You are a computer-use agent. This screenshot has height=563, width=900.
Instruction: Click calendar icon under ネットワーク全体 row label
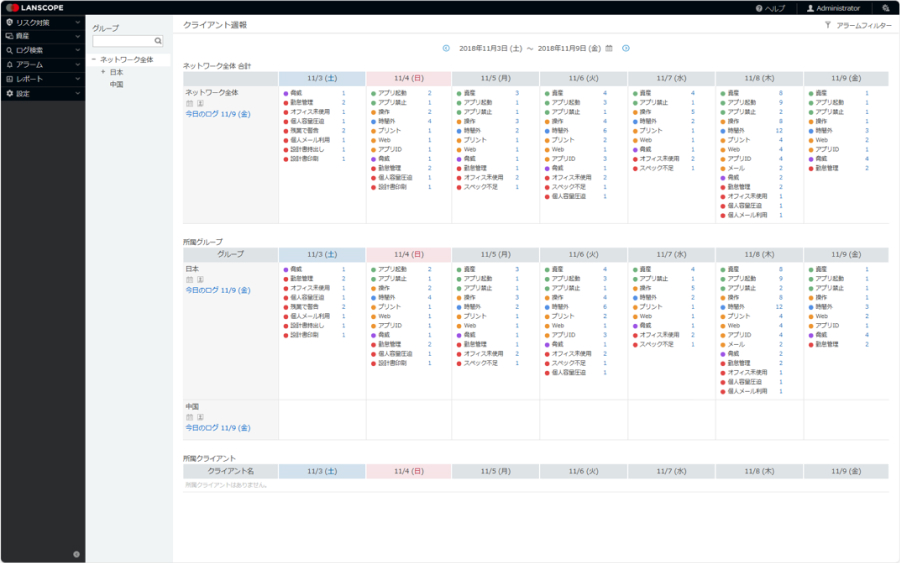click(189, 103)
